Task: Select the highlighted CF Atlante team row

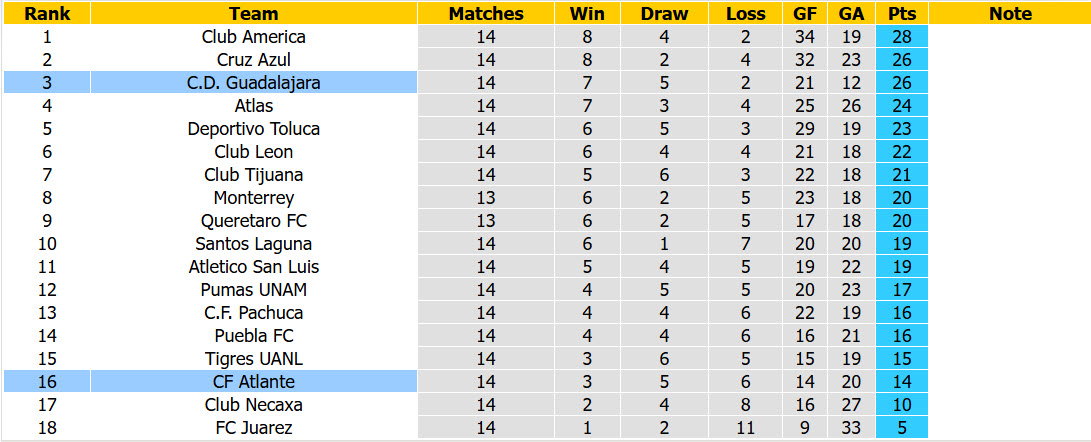Action: tap(210, 381)
